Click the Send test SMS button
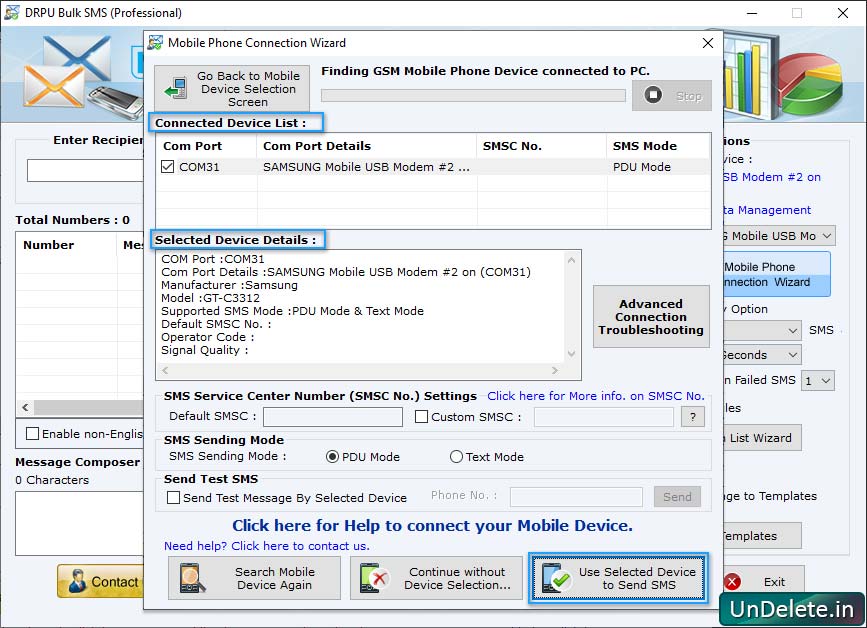This screenshot has height=628, width=867. coord(677,496)
